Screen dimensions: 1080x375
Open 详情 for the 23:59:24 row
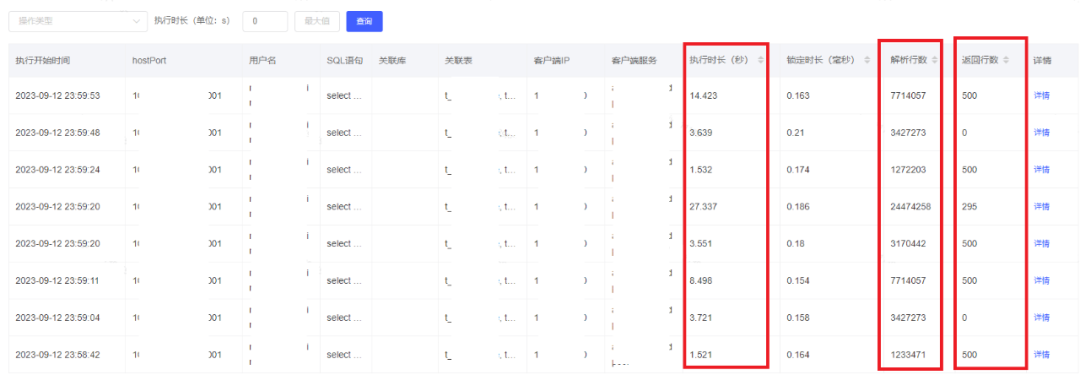coord(1041,170)
